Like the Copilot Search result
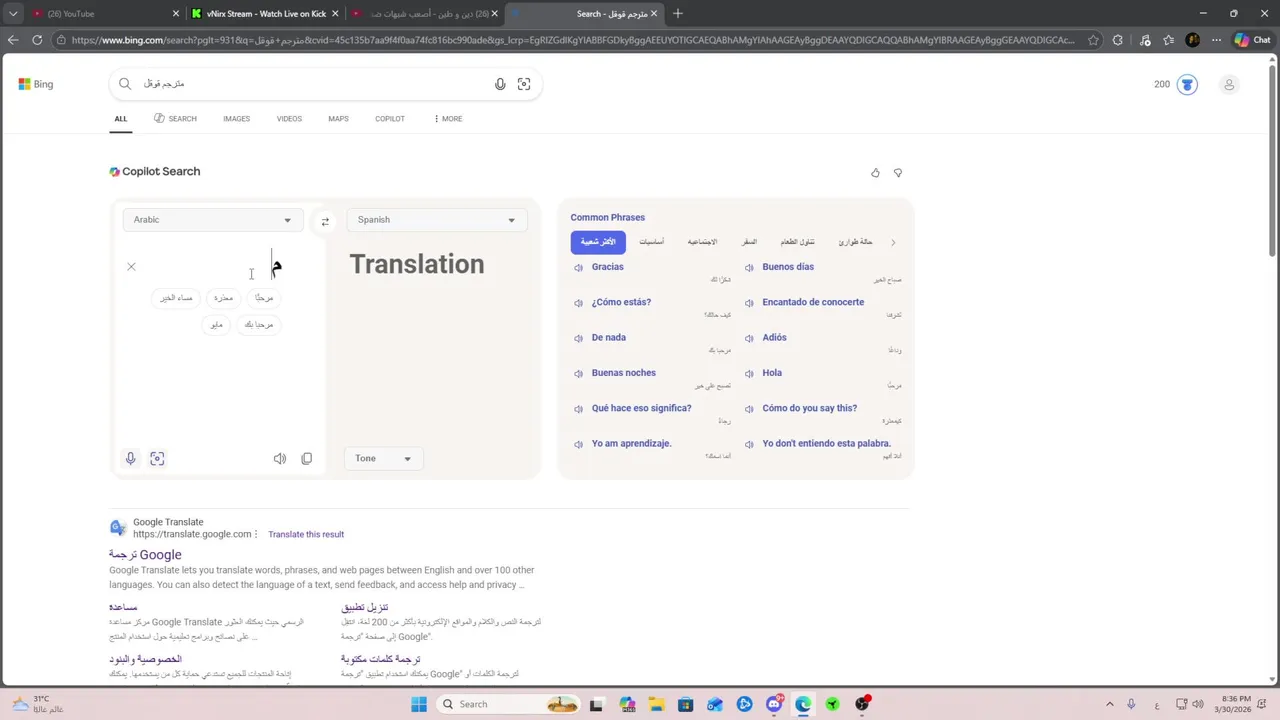Screen dimensions: 1280x720 [875, 173]
